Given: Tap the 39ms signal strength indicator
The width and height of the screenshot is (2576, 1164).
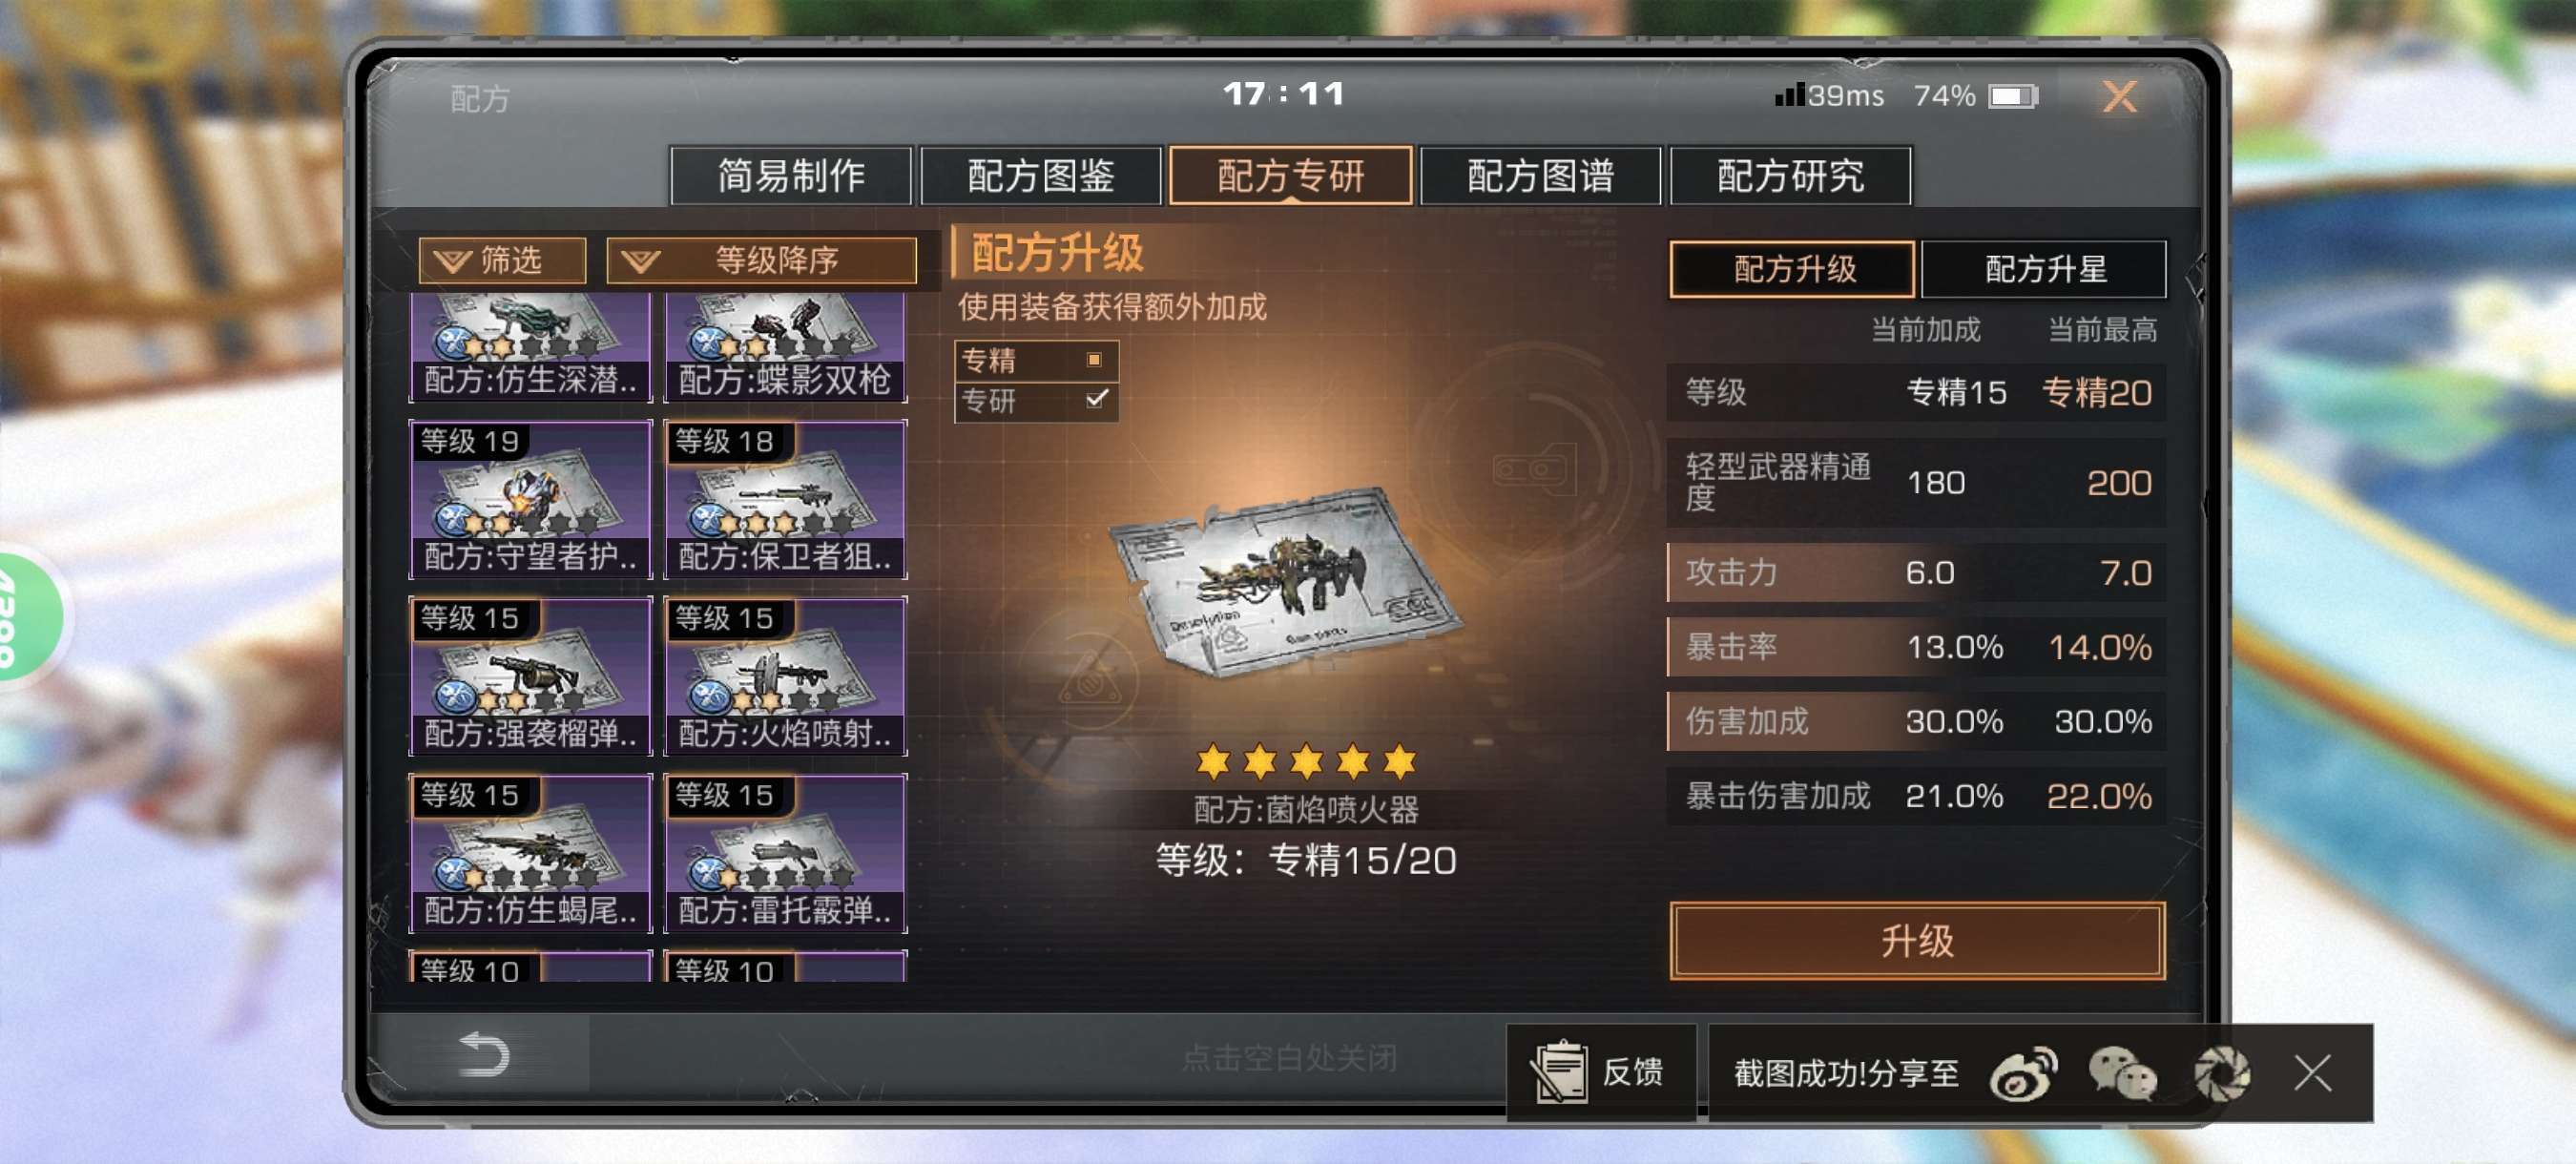Looking at the screenshot, I should click(x=1829, y=95).
